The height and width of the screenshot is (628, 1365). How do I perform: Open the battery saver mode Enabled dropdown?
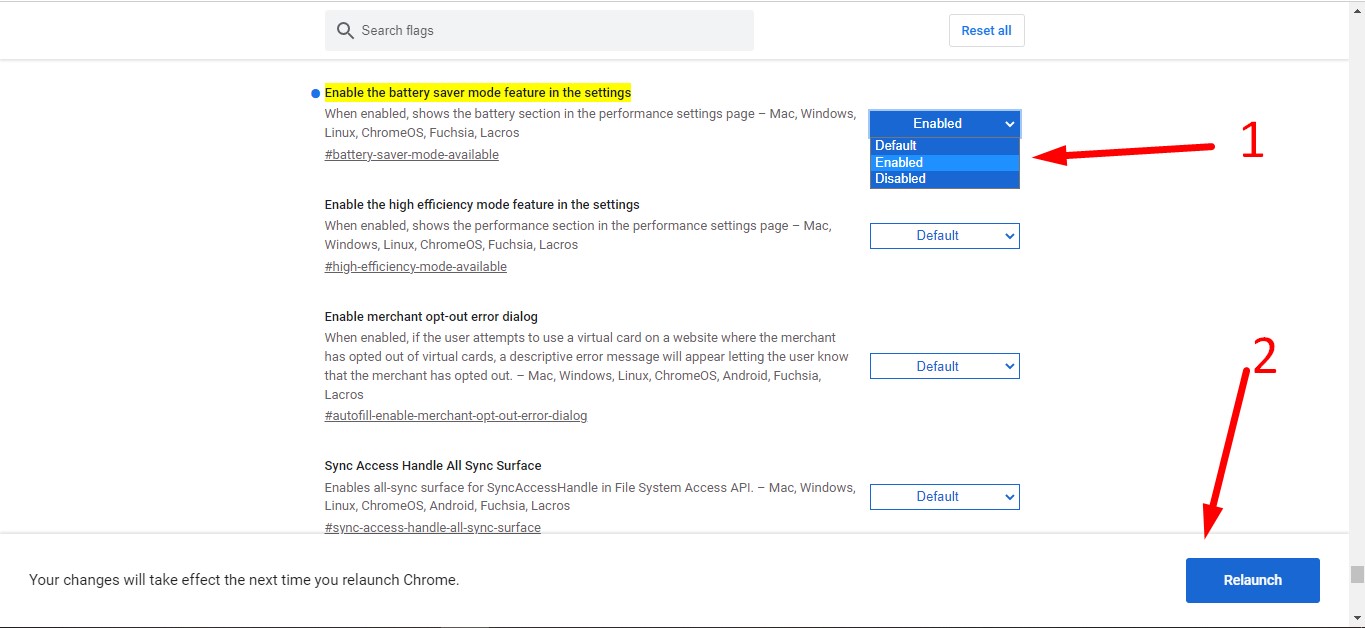(x=945, y=123)
